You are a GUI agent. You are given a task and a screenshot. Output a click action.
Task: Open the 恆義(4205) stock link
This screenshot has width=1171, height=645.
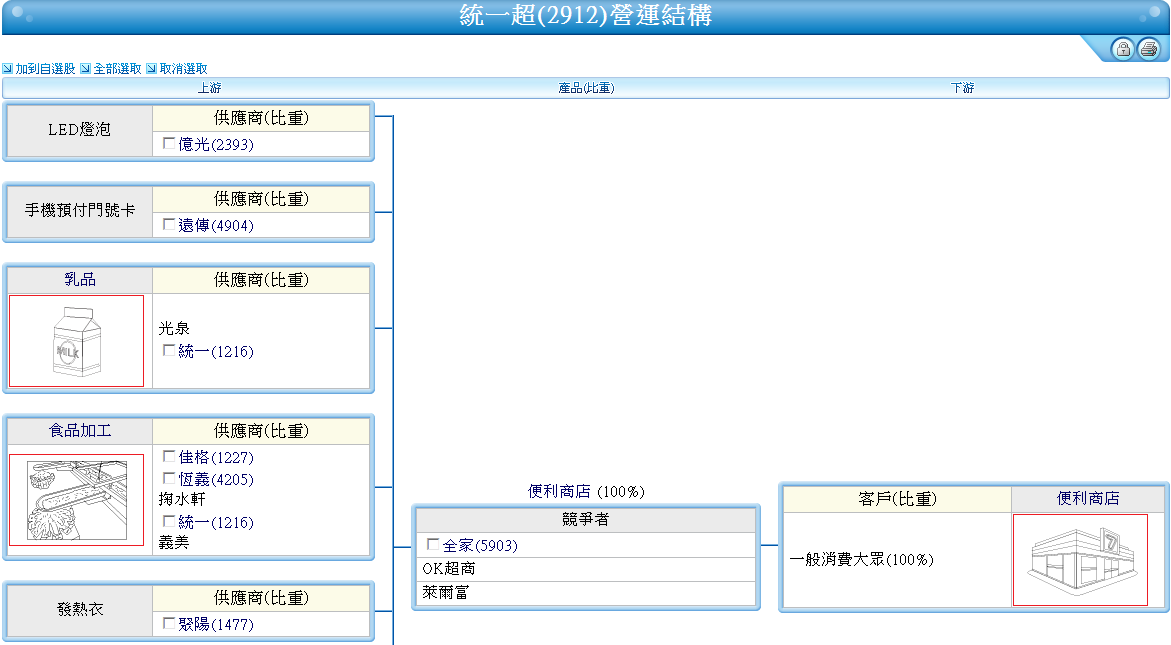pyautogui.click(x=216, y=479)
